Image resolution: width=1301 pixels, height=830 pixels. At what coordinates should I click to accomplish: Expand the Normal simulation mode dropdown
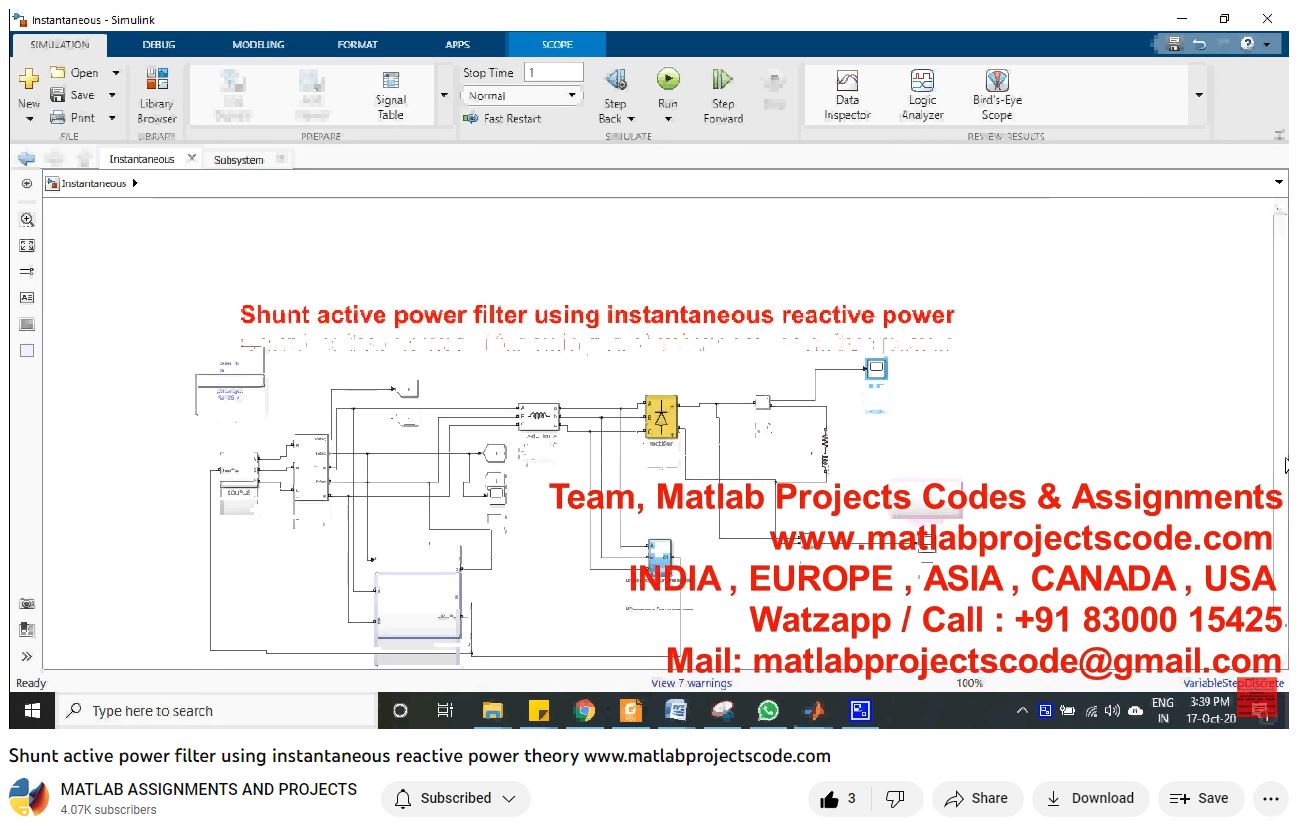(573, 95)
